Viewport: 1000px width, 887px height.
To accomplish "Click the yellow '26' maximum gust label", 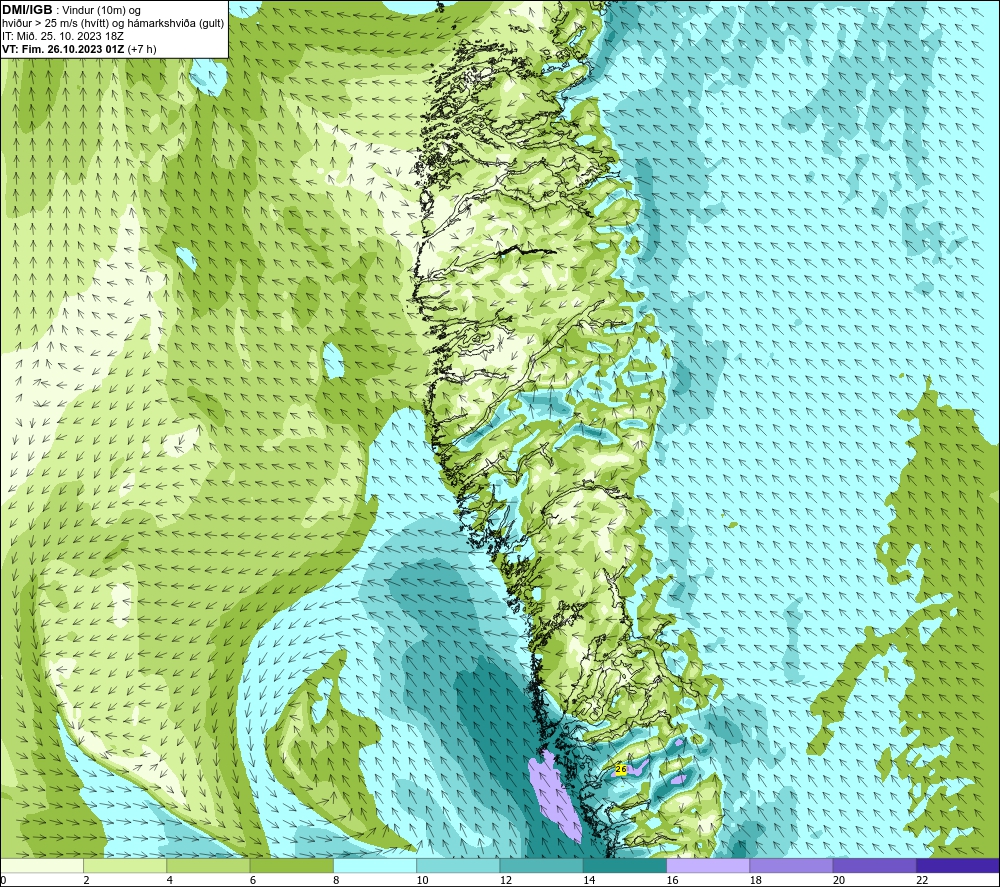I will point(621,770).
